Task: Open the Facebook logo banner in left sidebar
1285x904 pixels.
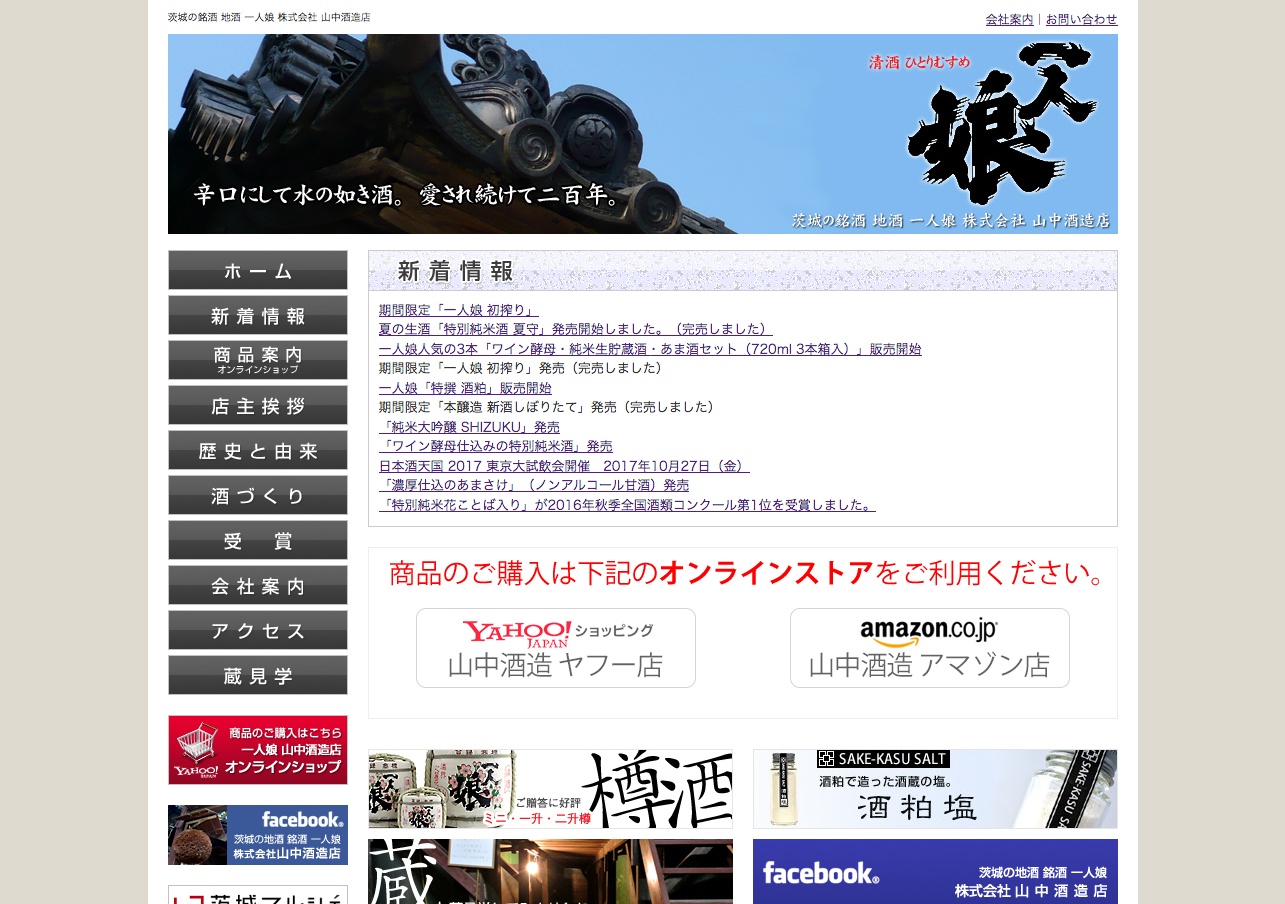Action: [x=257, y=835]
